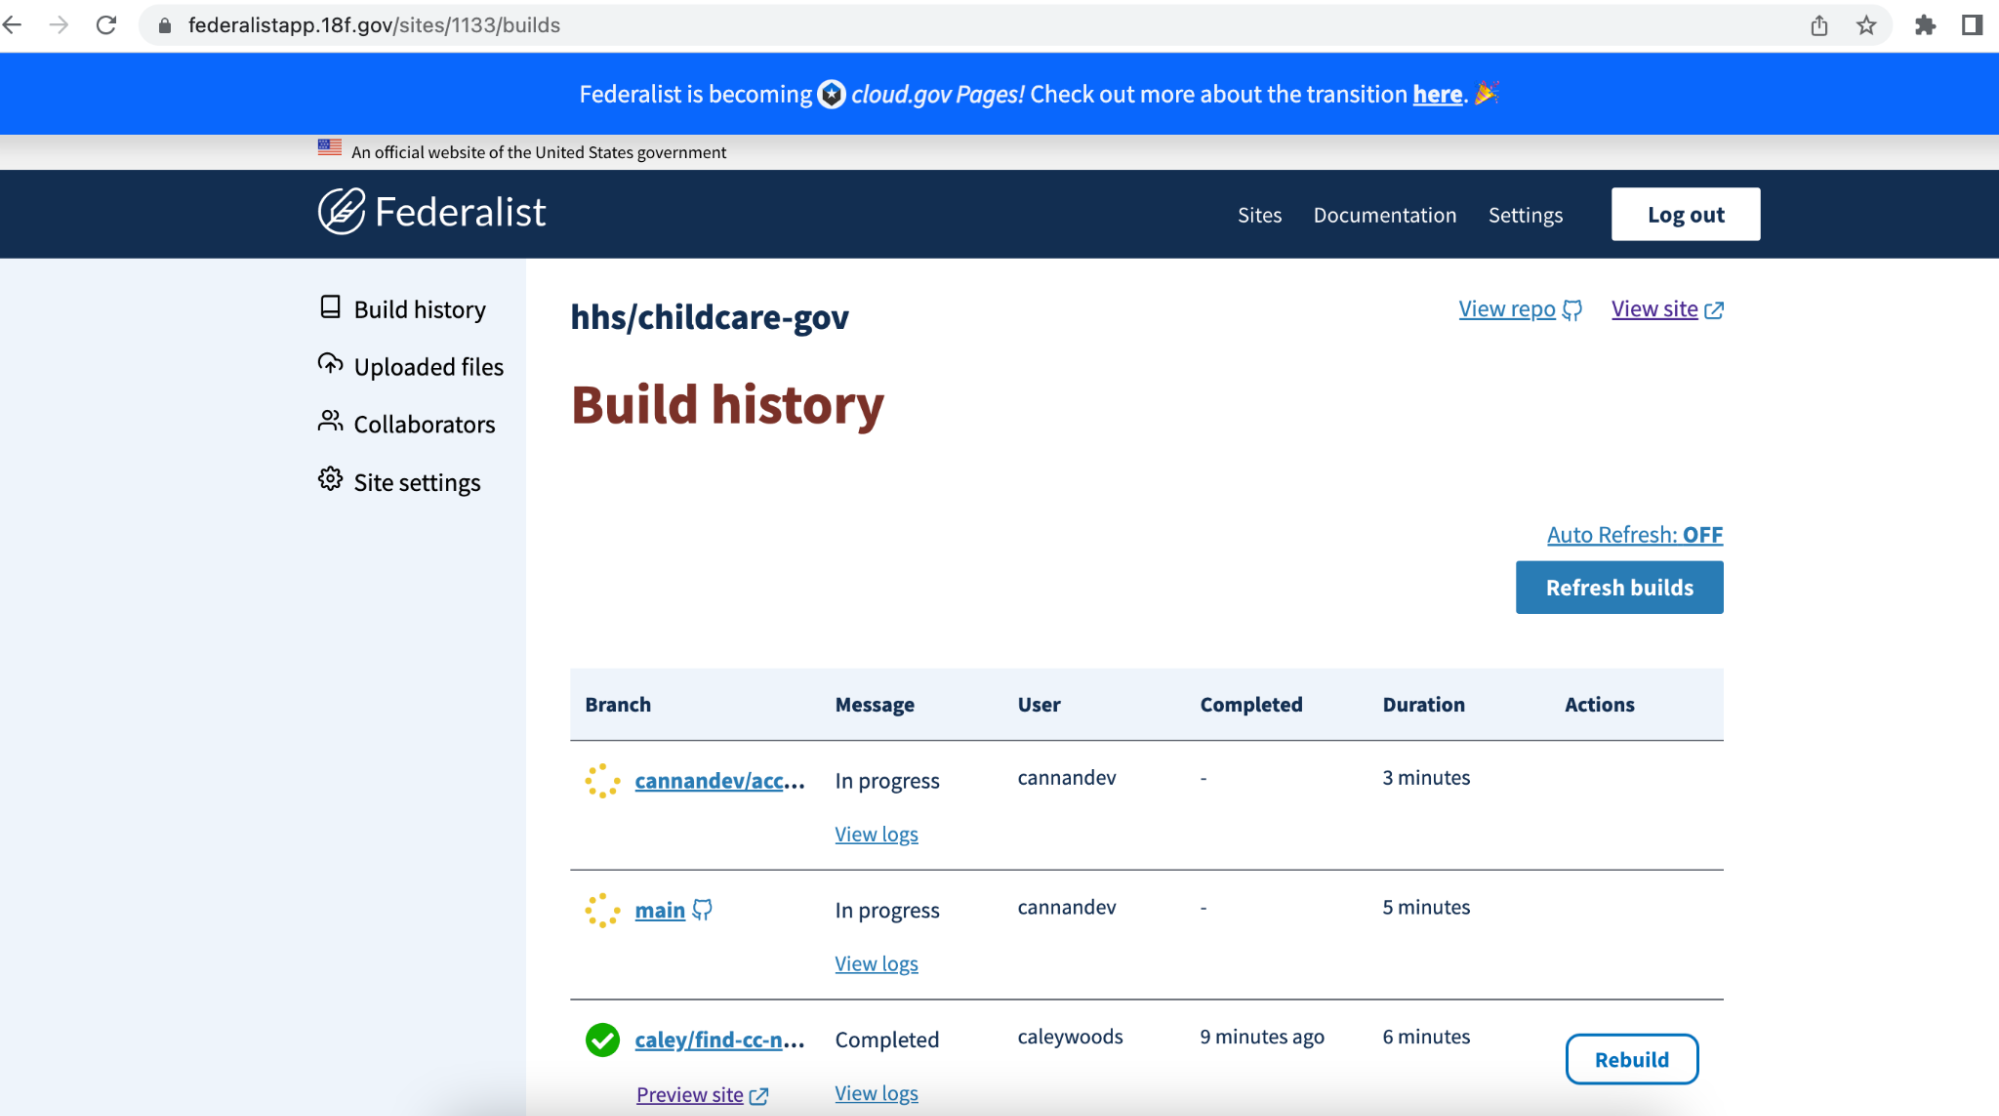Open Site settings in sidebar

[416, 483]
